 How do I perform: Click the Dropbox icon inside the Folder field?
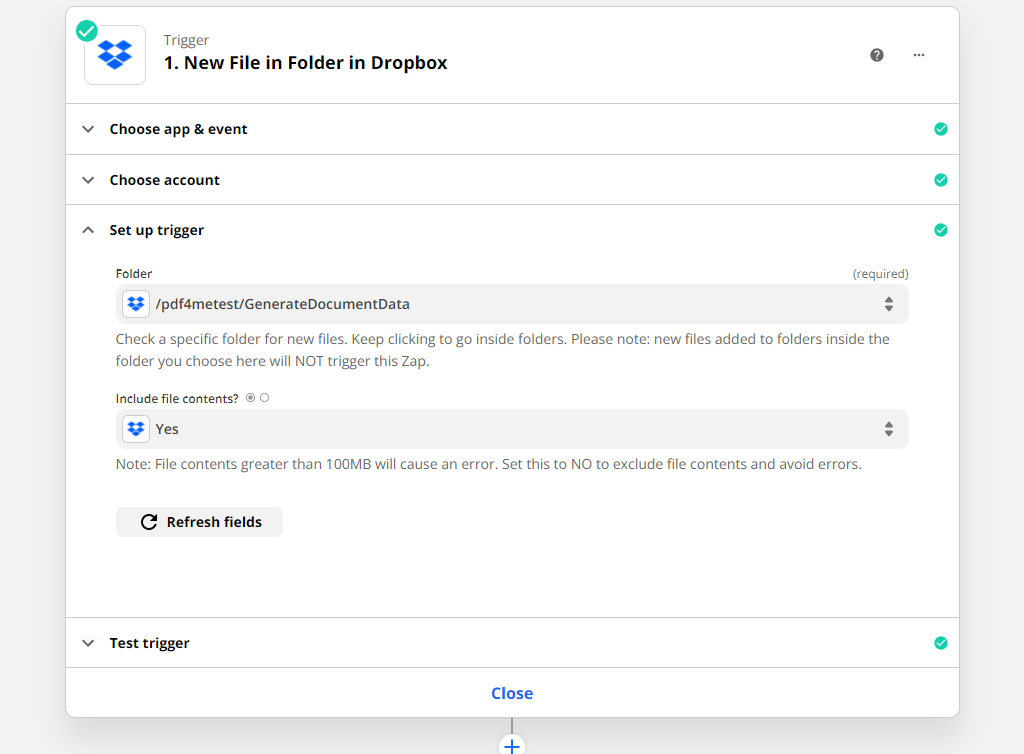point(135,303)
